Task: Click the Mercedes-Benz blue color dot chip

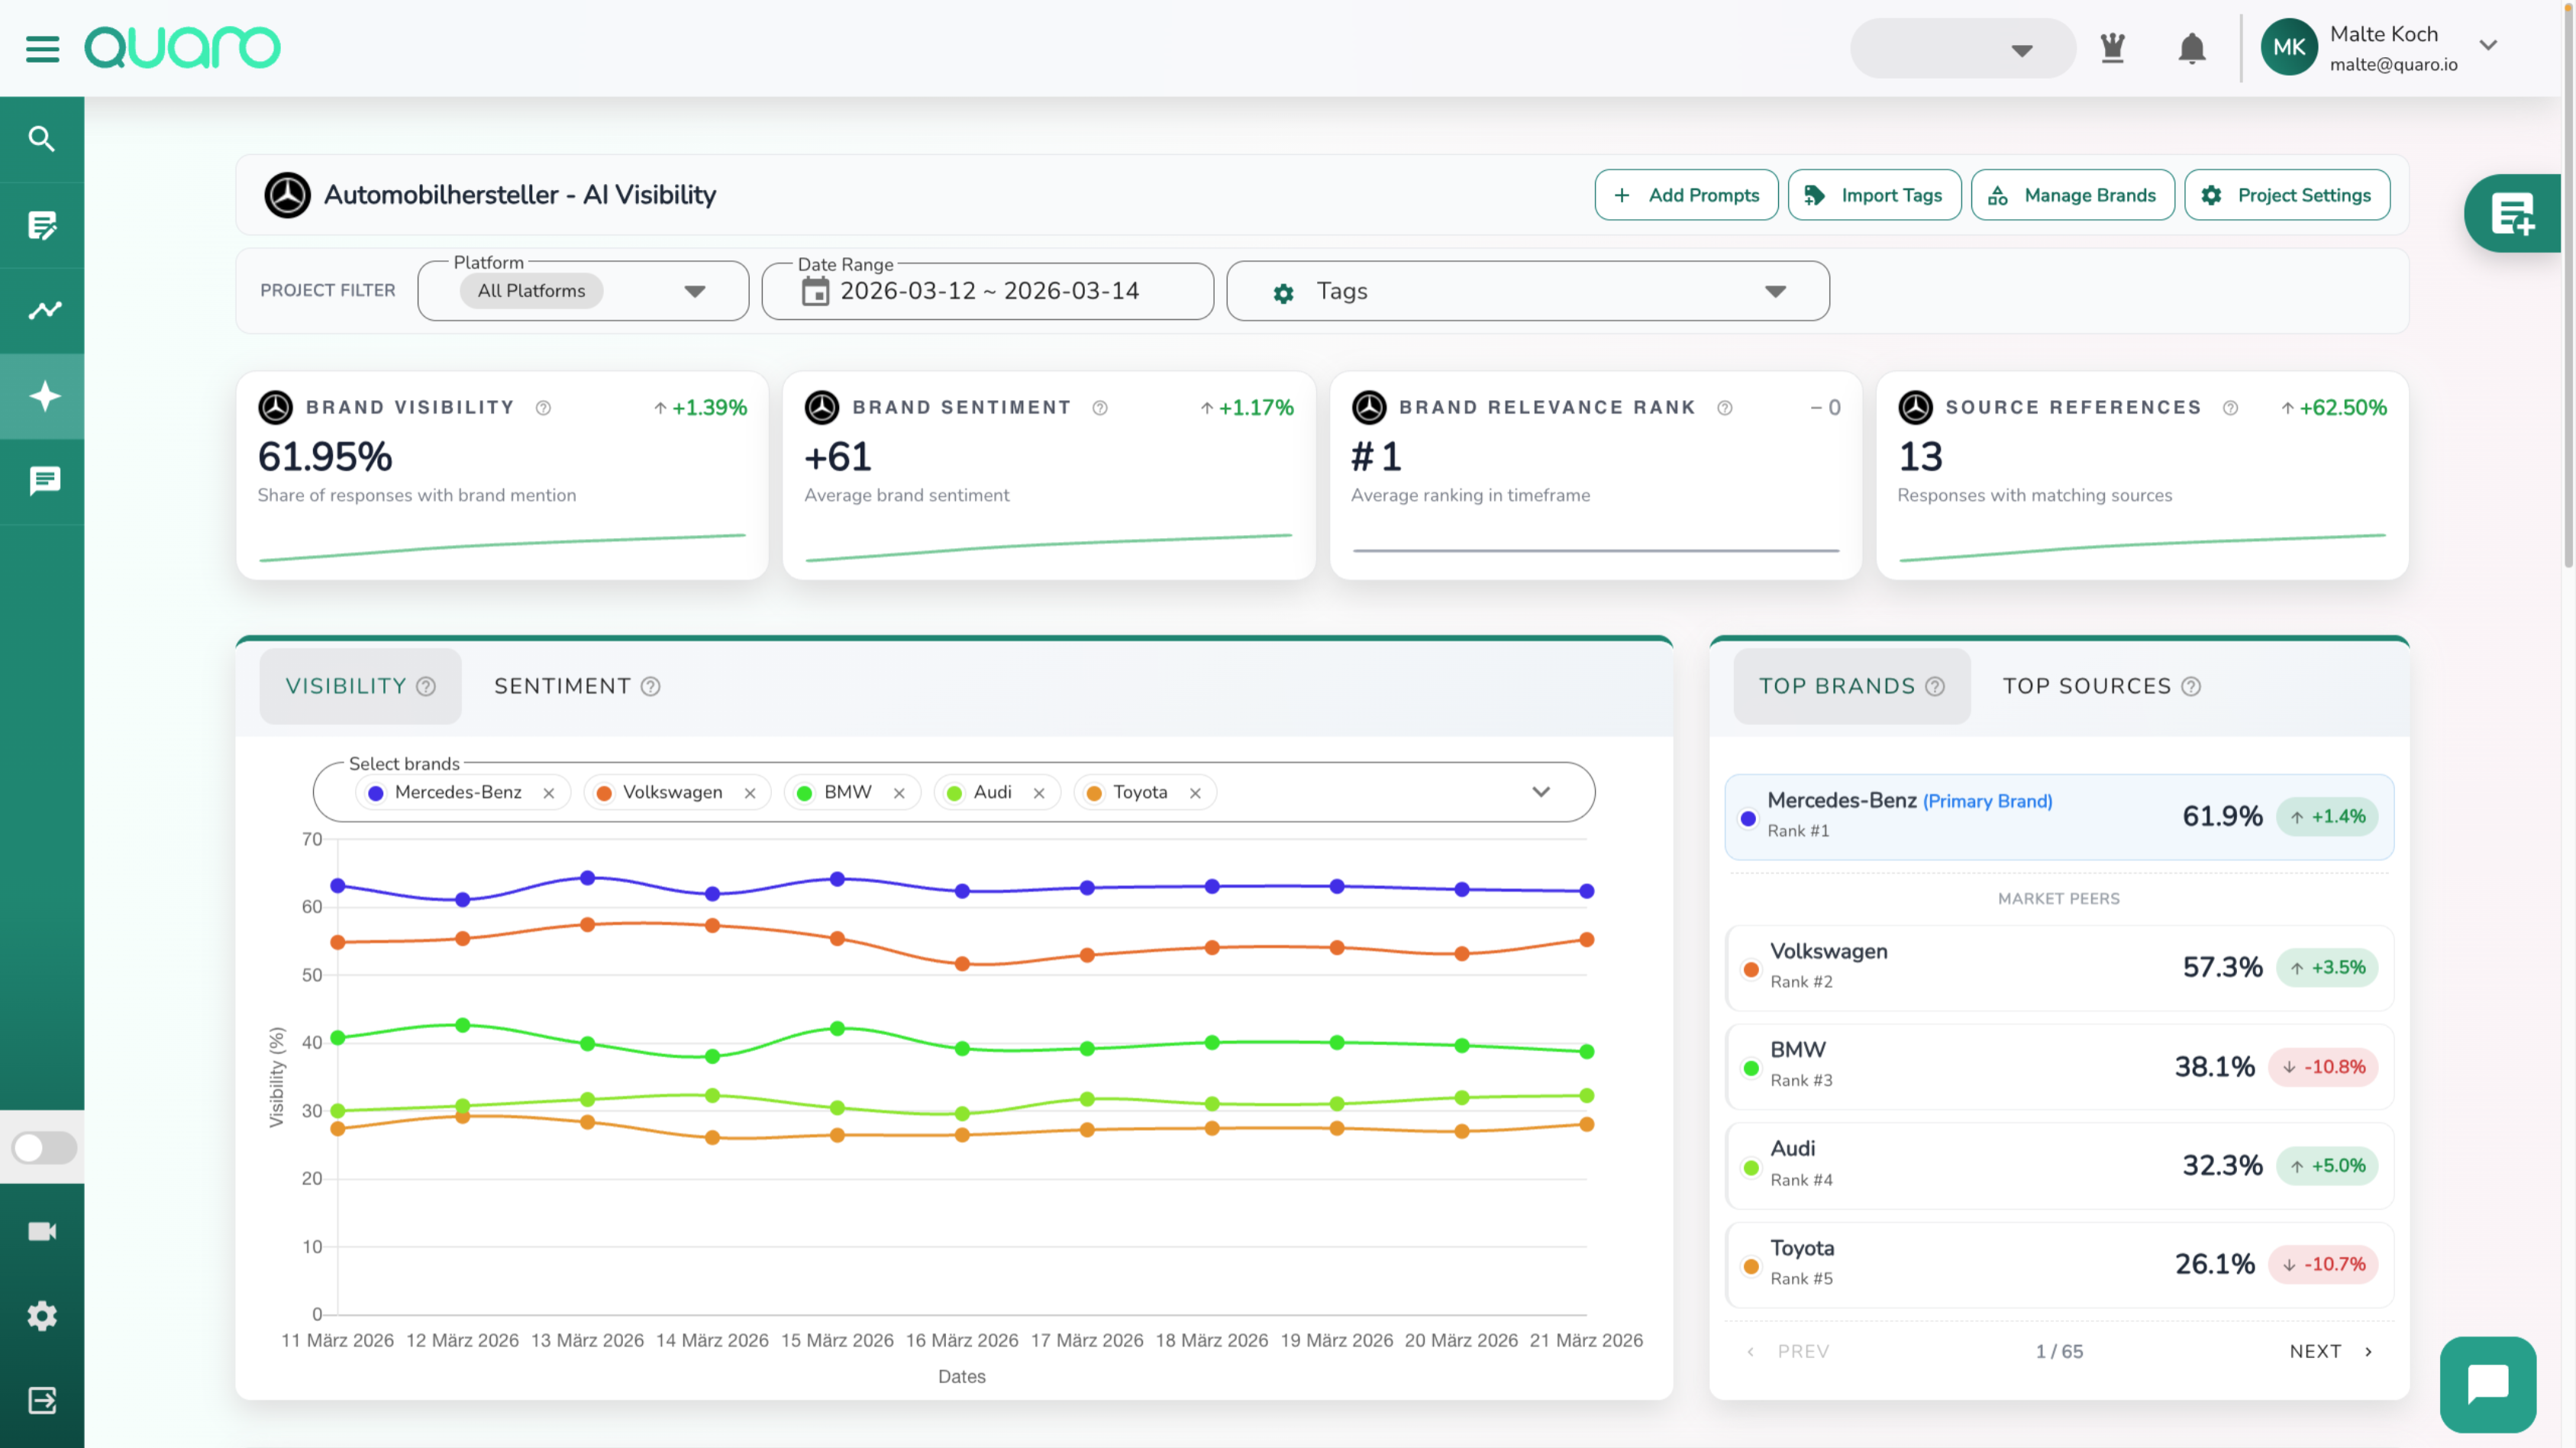Action: pyautogui.click(x=376, y=793)
